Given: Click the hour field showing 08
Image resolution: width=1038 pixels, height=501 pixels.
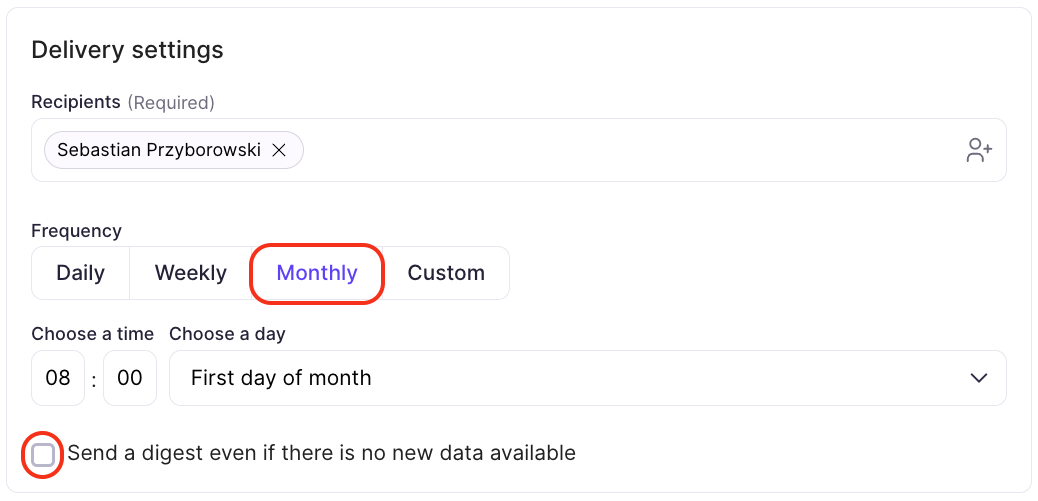Looking at the screenshot, I should (58, 378).
